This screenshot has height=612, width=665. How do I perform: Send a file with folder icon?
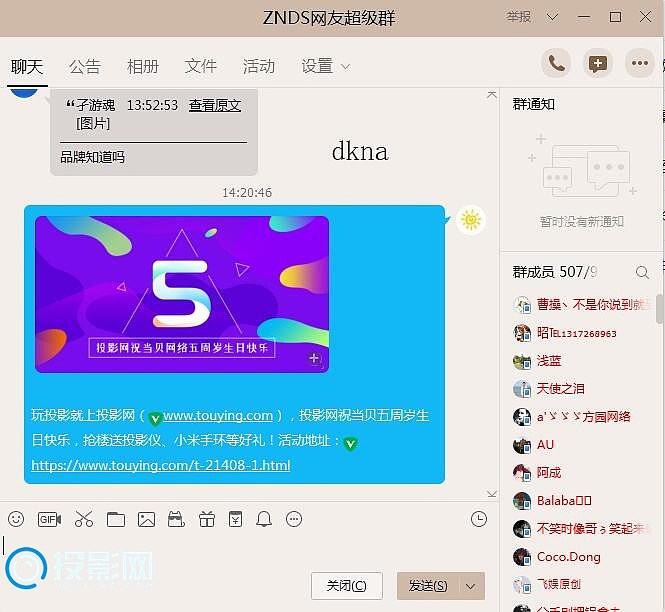pos(115,519)
